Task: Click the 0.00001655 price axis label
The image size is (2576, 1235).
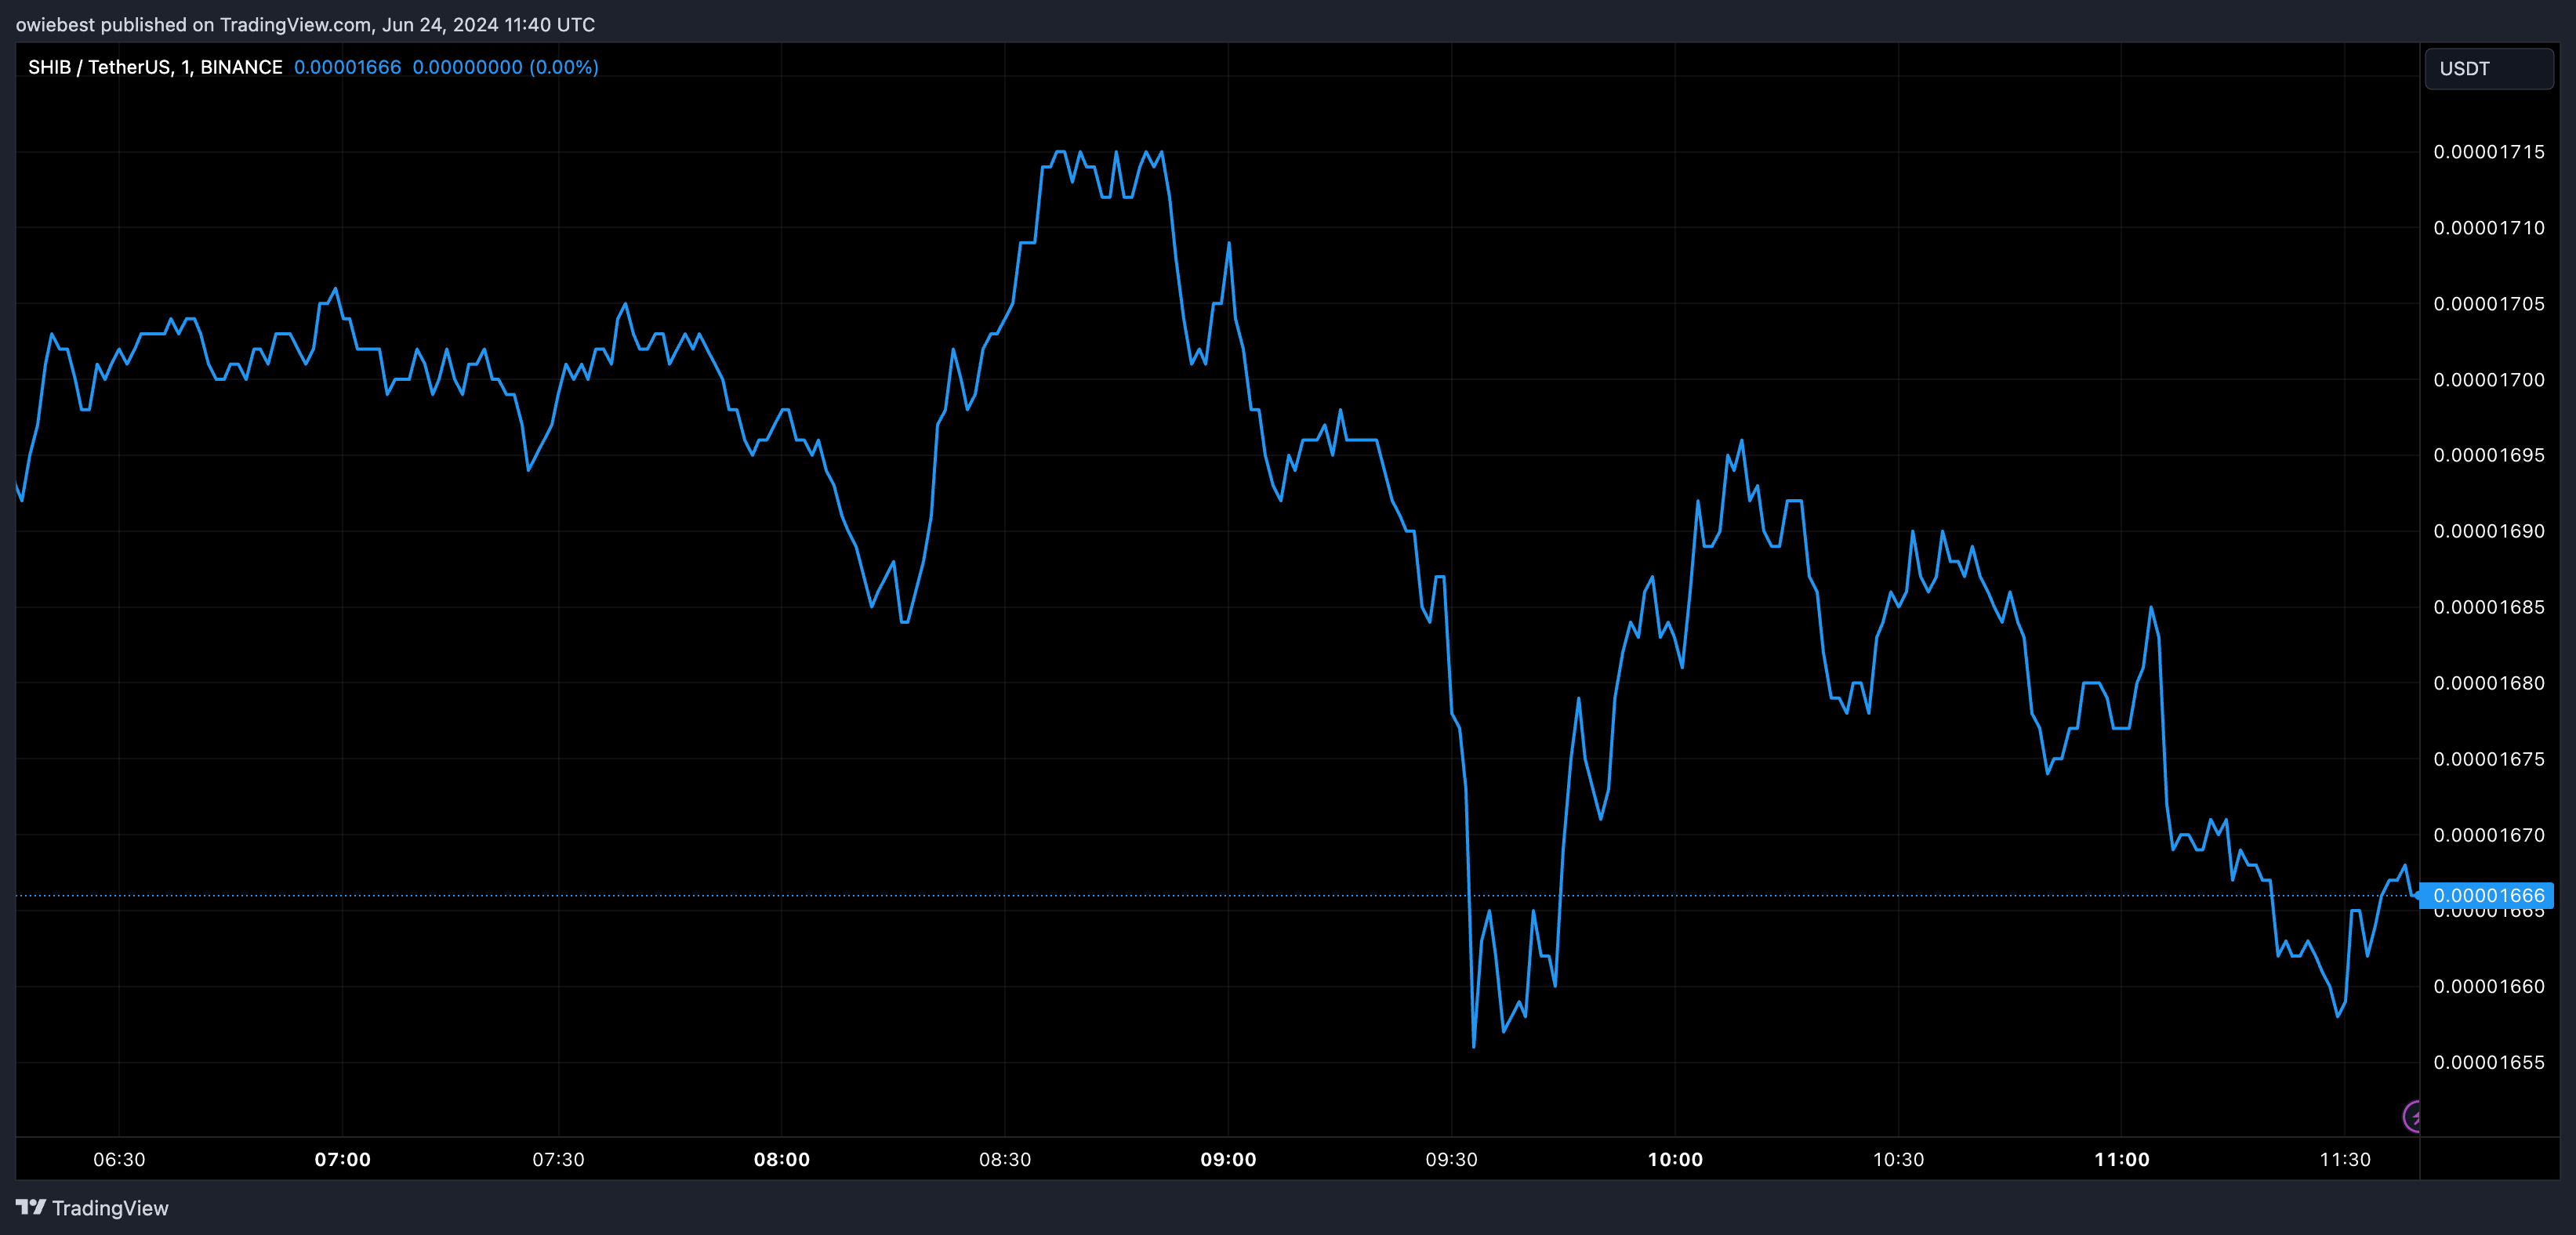Action: (x=2488, y=1062)
